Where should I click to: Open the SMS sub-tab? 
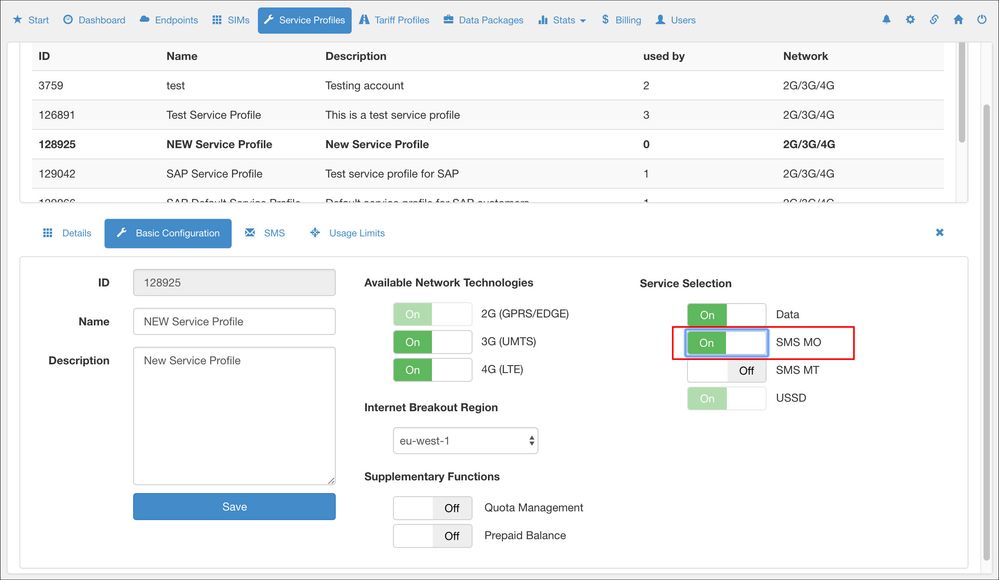click(265, 233)
